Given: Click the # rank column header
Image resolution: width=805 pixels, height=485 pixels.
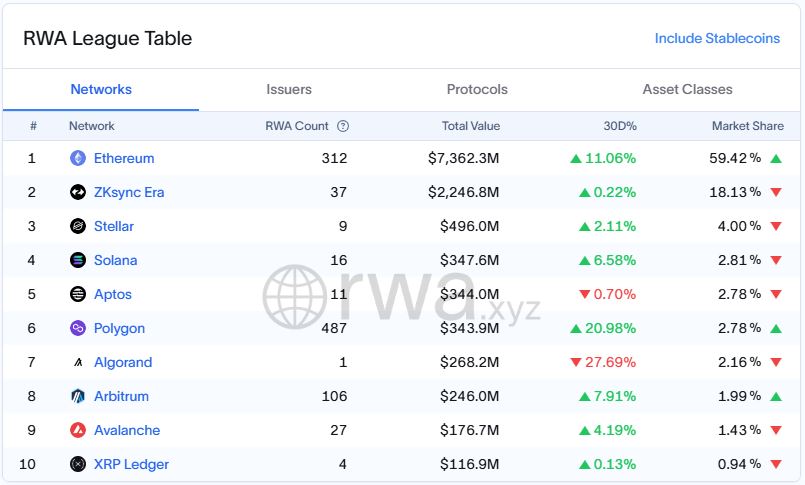Looking at the screenshot, I should (33, 126).
